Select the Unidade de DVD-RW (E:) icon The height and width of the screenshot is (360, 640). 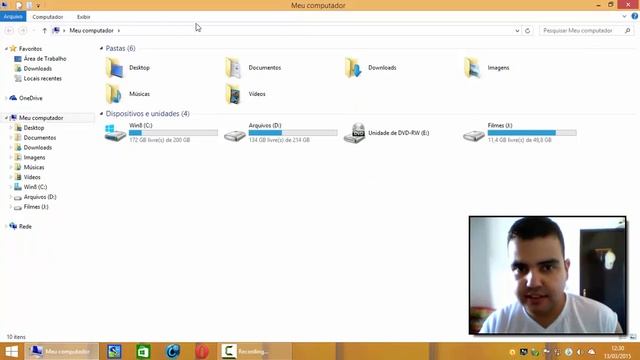click(354, 133)
